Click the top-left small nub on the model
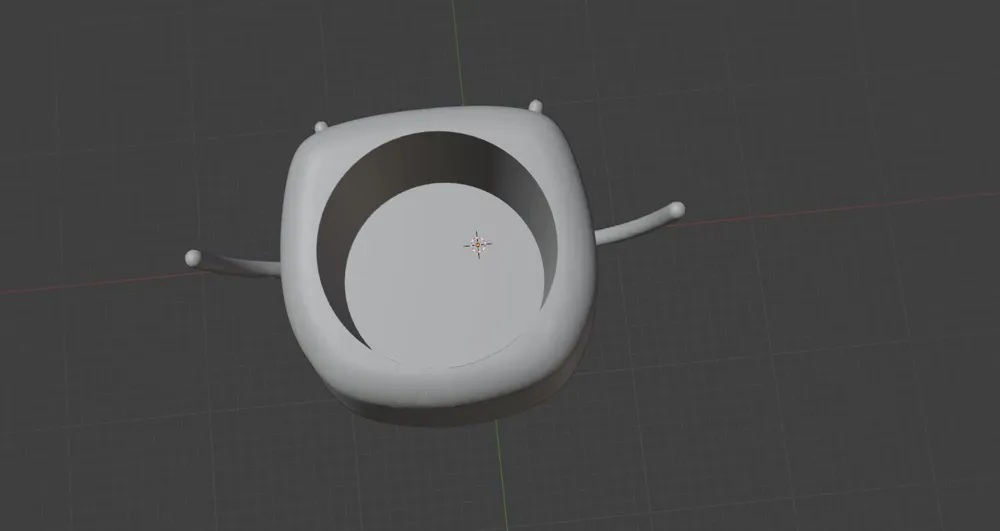Image resolution: width=1000 pixels, height=531 pixels. [321, 127]
